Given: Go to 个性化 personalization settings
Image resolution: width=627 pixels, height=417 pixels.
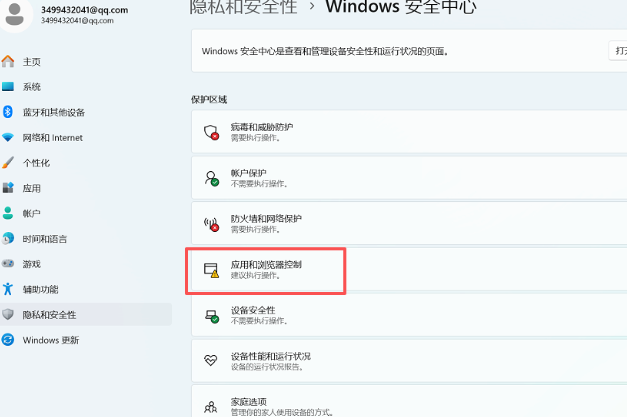Looking at the screenshot, I should click(x=36, y=163).
